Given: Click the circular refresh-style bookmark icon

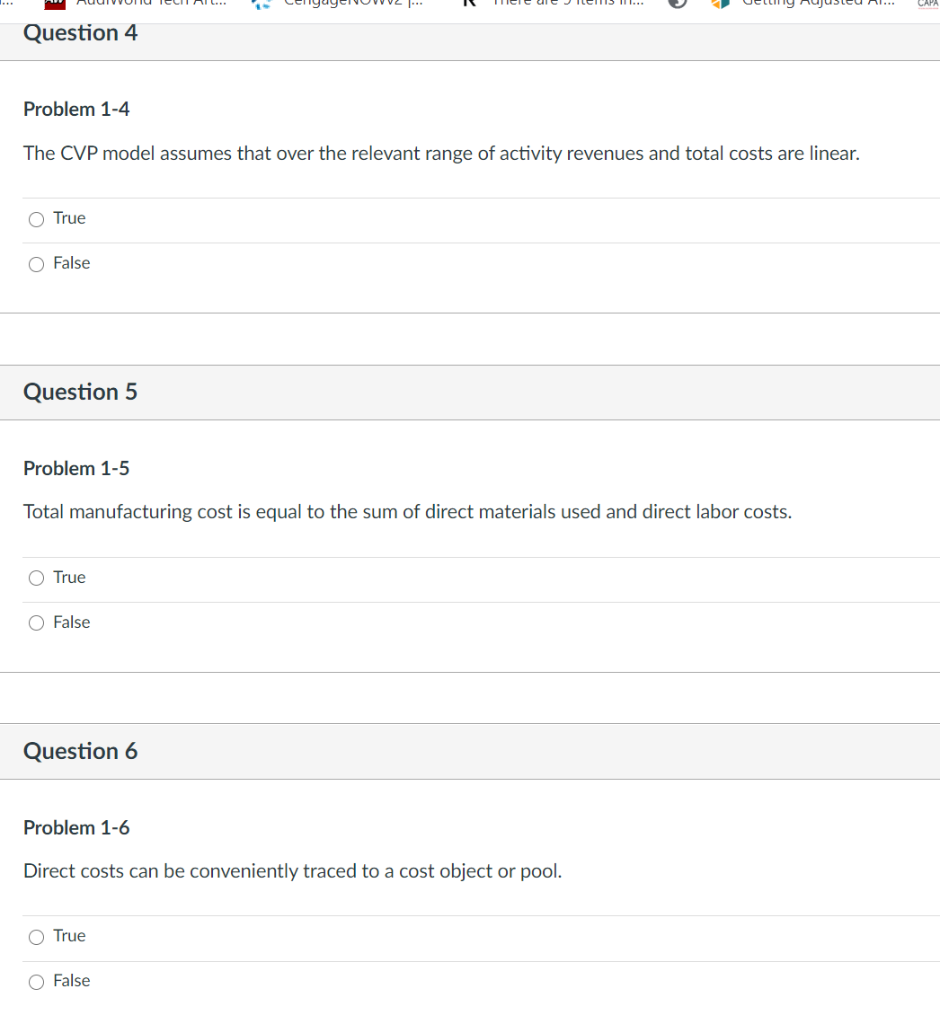Looking at the screenshot, I should tap(678, 4).
